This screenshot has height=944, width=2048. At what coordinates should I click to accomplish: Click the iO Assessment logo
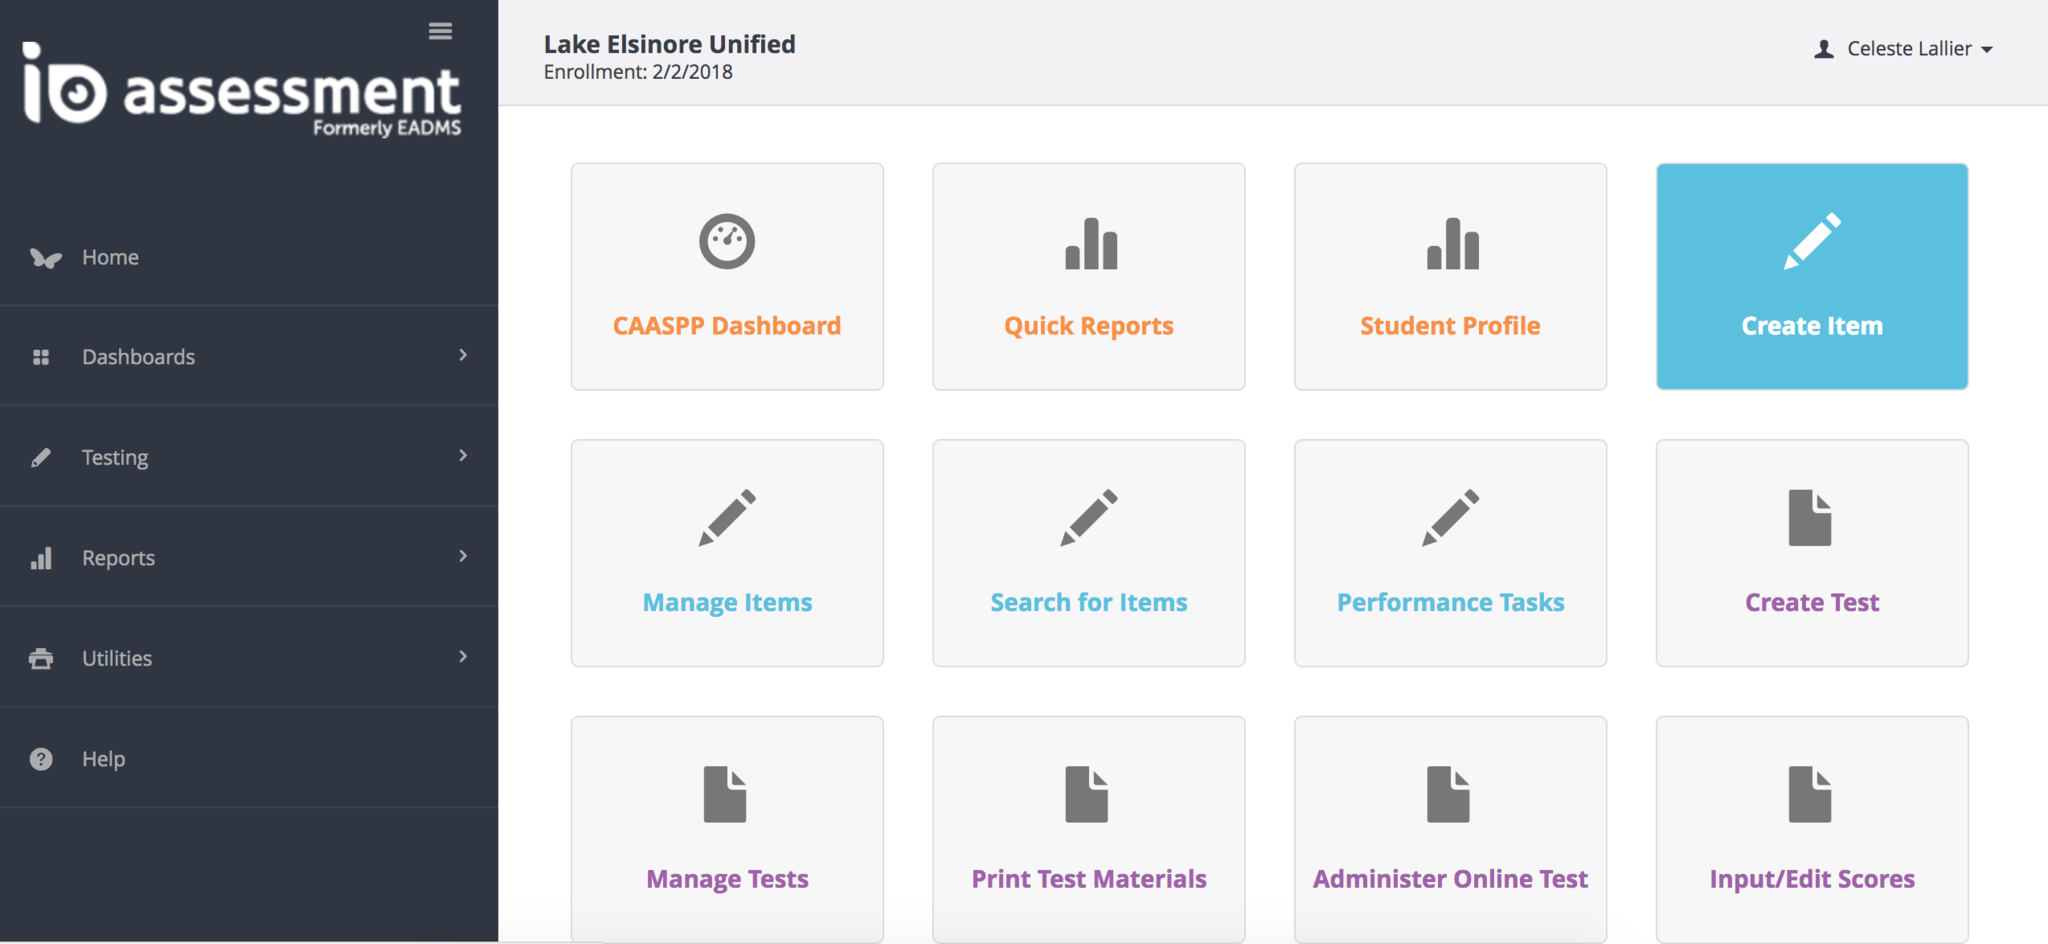tap(242, 90)
